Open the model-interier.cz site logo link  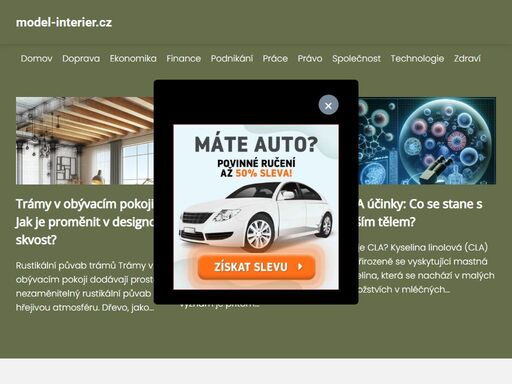click(x=64, y=23)
